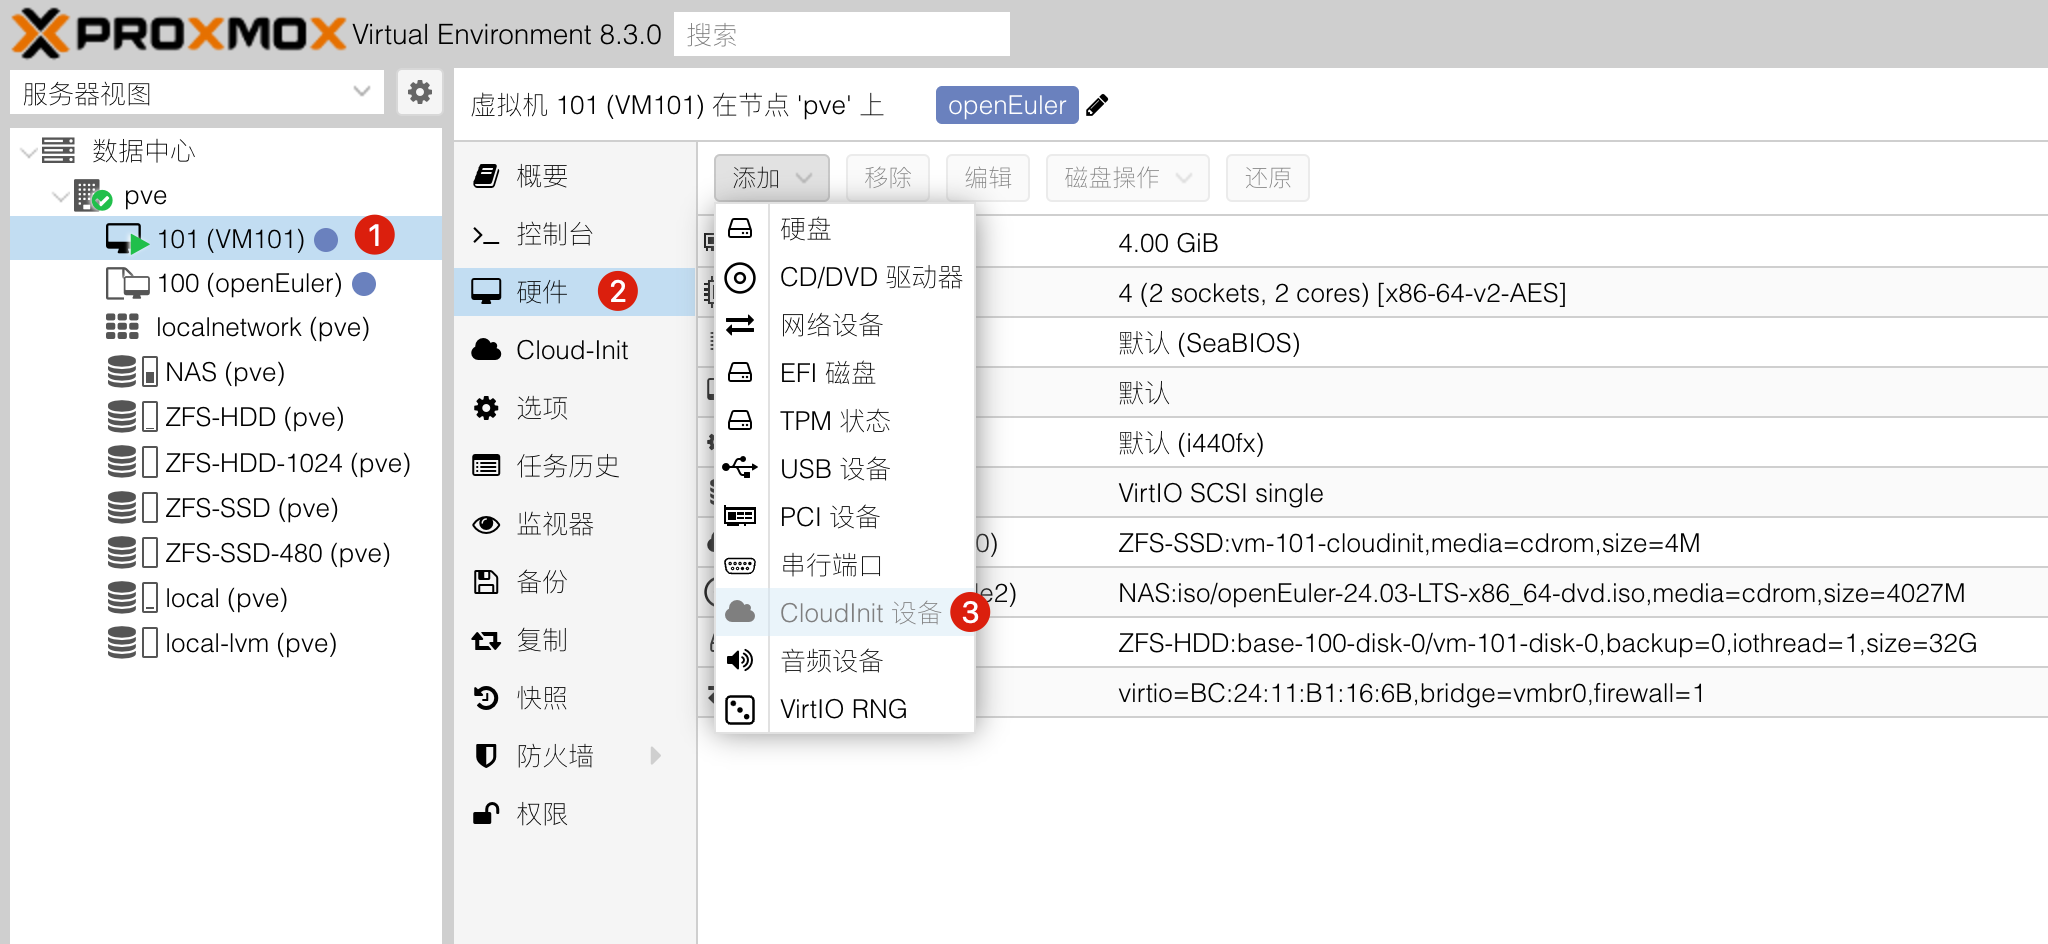
Task: Select ZFS-HDD-1024 (pve) storage
Action: pos(226,463)
